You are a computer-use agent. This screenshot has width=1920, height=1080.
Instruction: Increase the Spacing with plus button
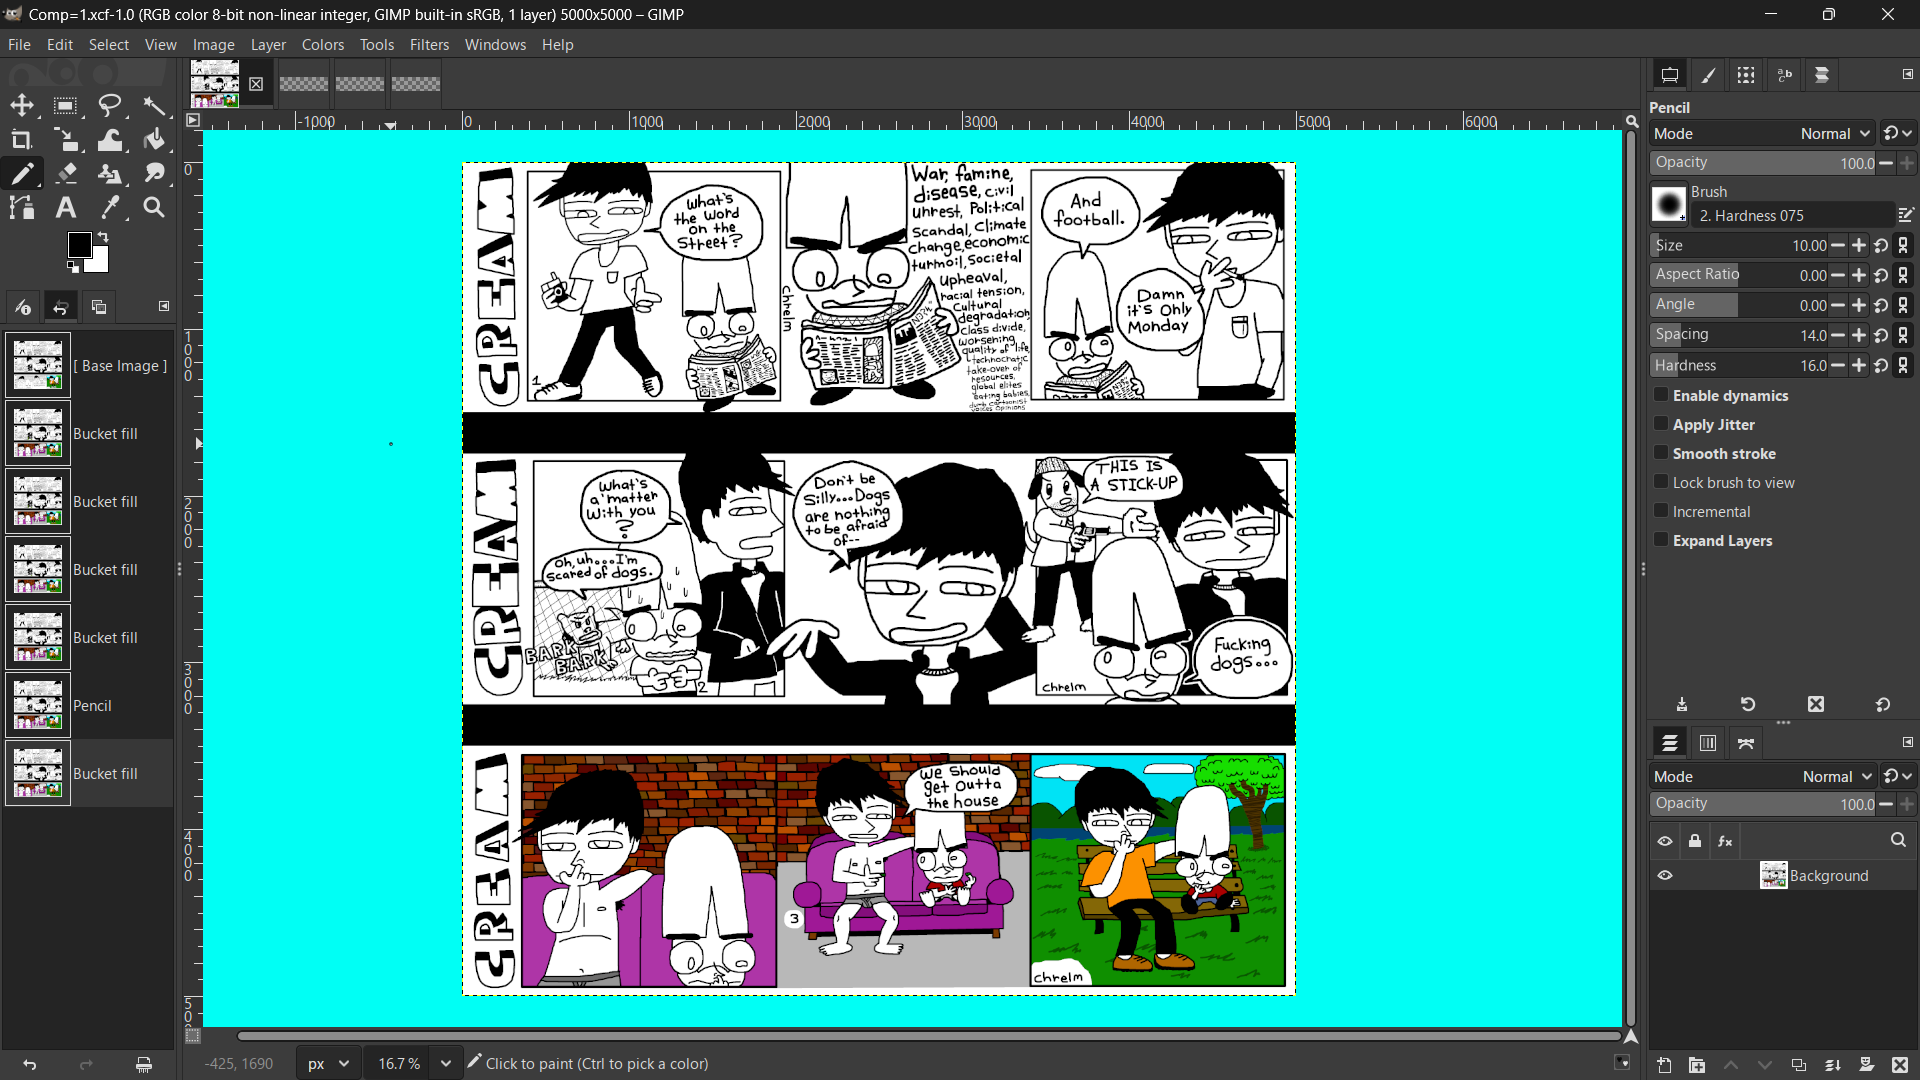(x=1859, y=335)
